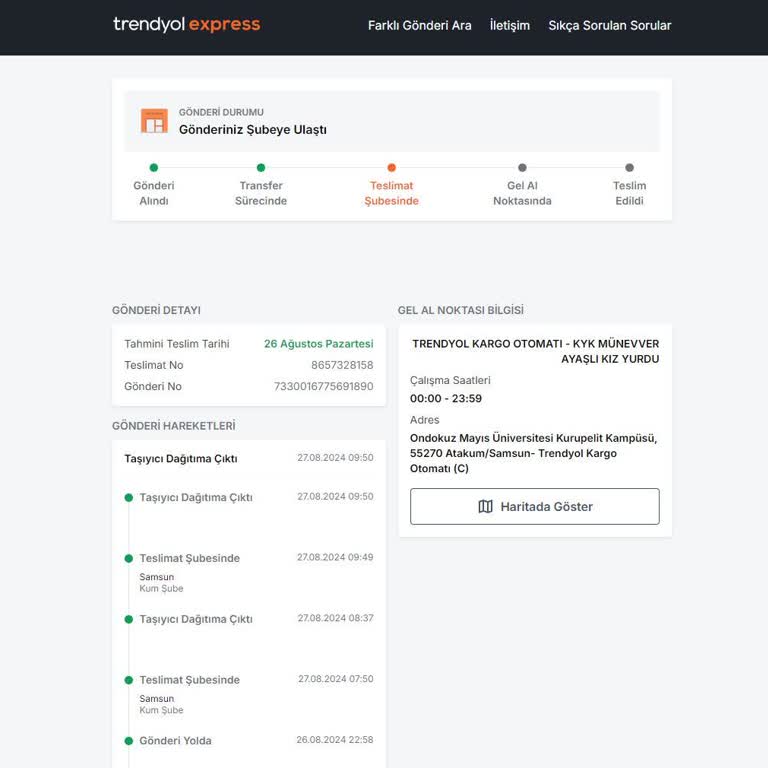Click the orange shipment status branch icon
768x768 pixels.
154,121
